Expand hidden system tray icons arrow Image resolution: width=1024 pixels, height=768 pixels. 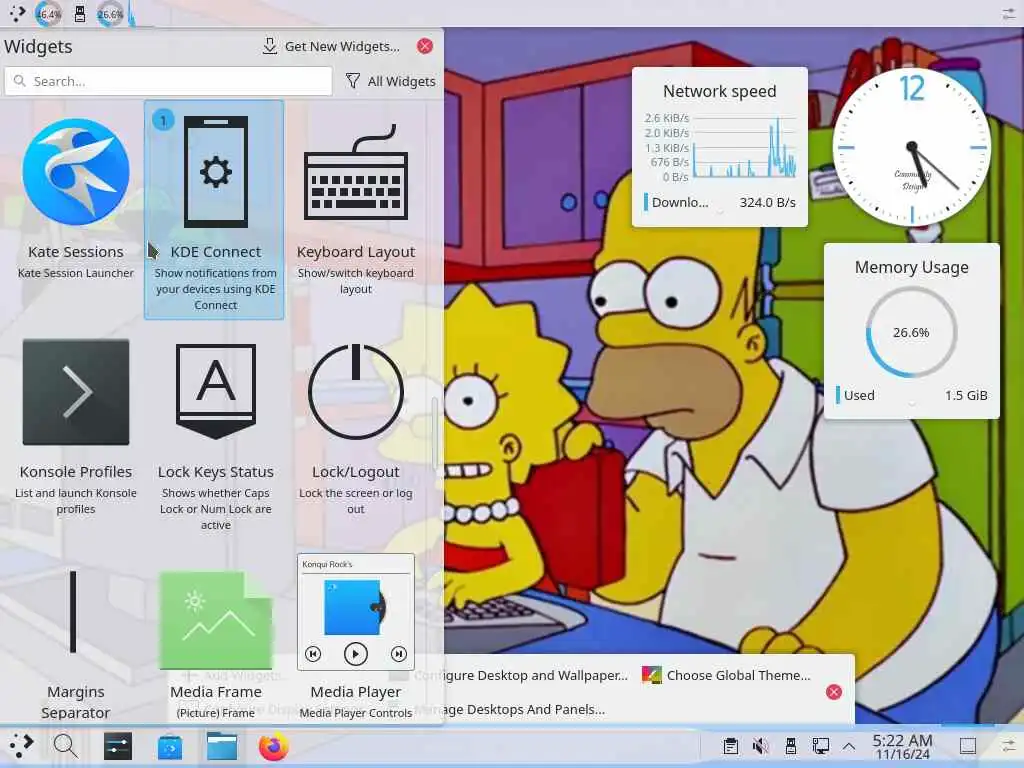coord(849,746)
